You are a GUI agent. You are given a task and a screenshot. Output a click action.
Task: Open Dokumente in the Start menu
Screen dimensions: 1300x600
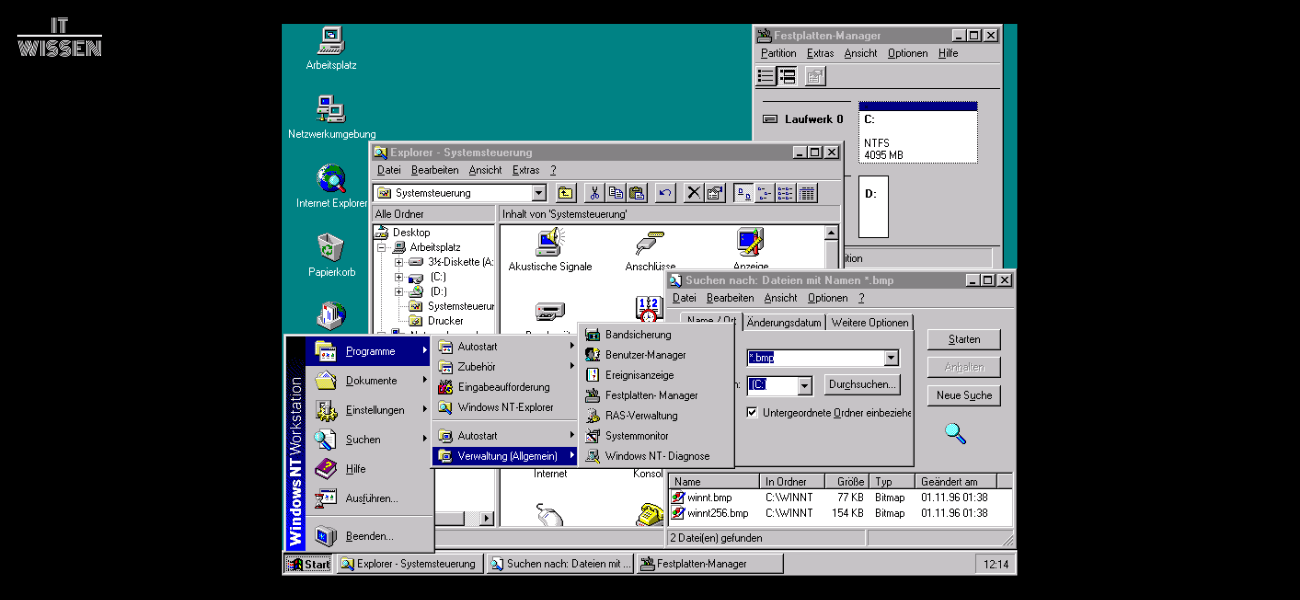point(370,381)
